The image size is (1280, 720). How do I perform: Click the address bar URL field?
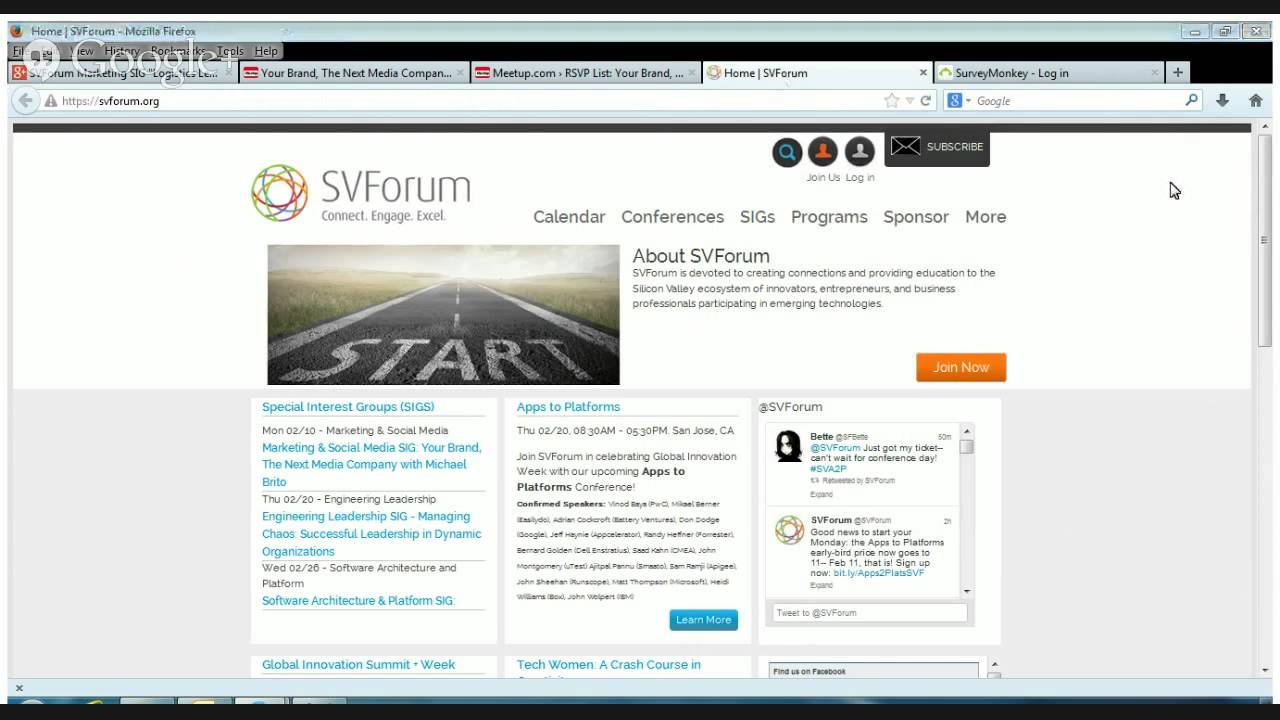[x=470, y=101]
